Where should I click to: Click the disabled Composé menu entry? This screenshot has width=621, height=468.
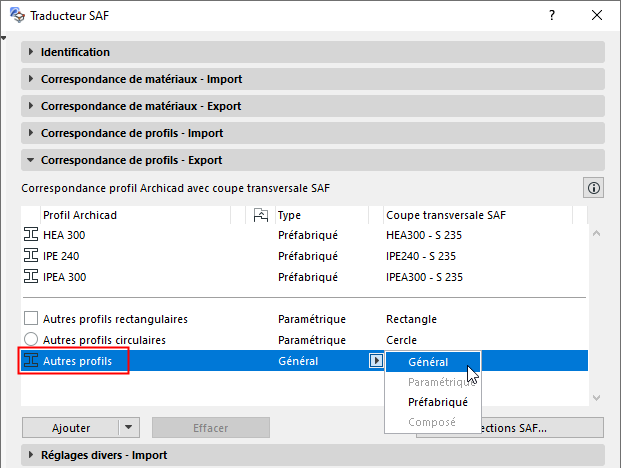pyautogui.click(x=433, y=422)
